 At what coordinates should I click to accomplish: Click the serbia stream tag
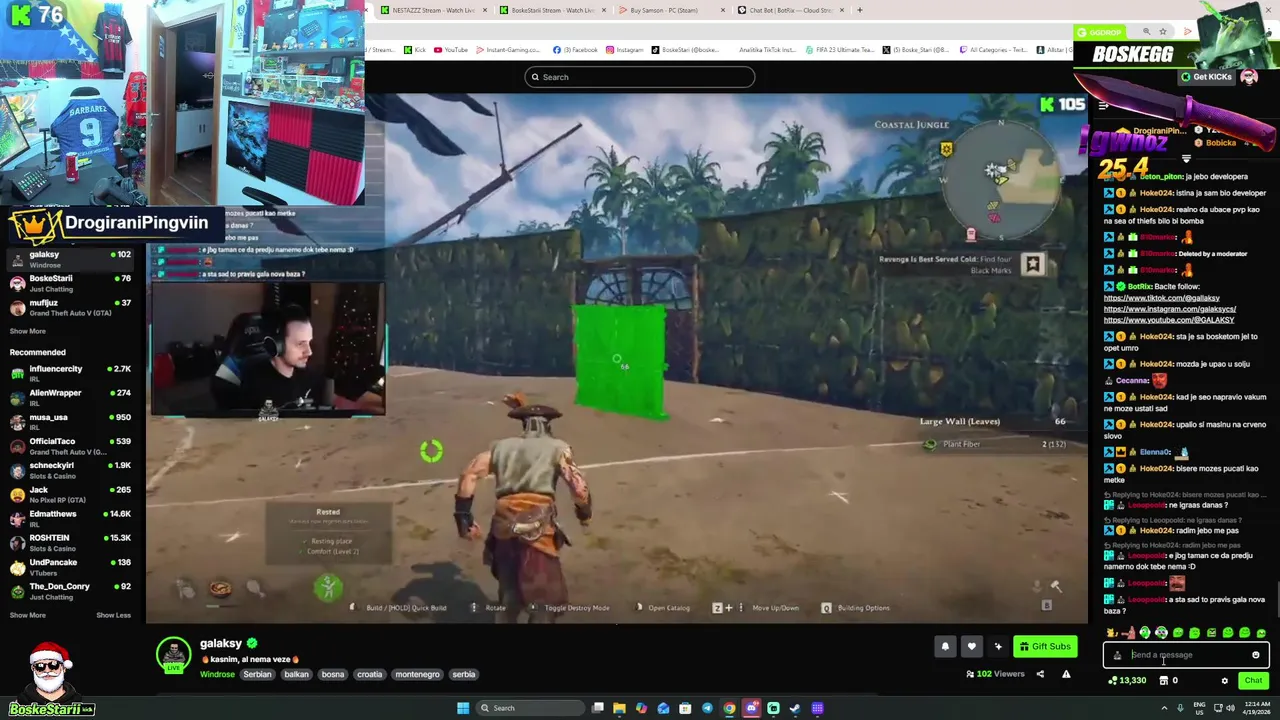tap(463, 674)
